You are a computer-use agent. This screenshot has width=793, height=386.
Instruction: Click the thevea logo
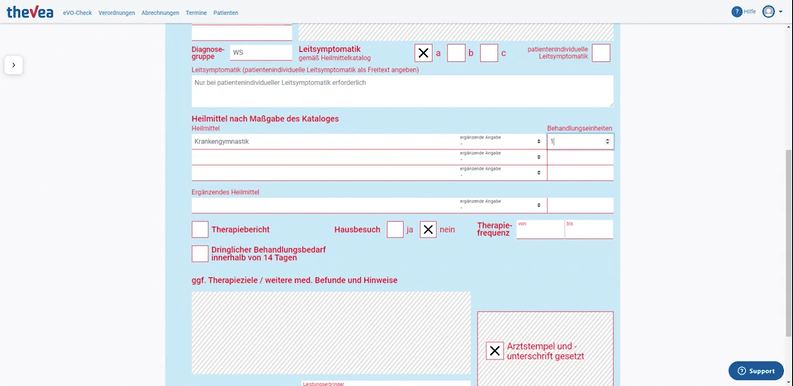[x=30, y=12]
